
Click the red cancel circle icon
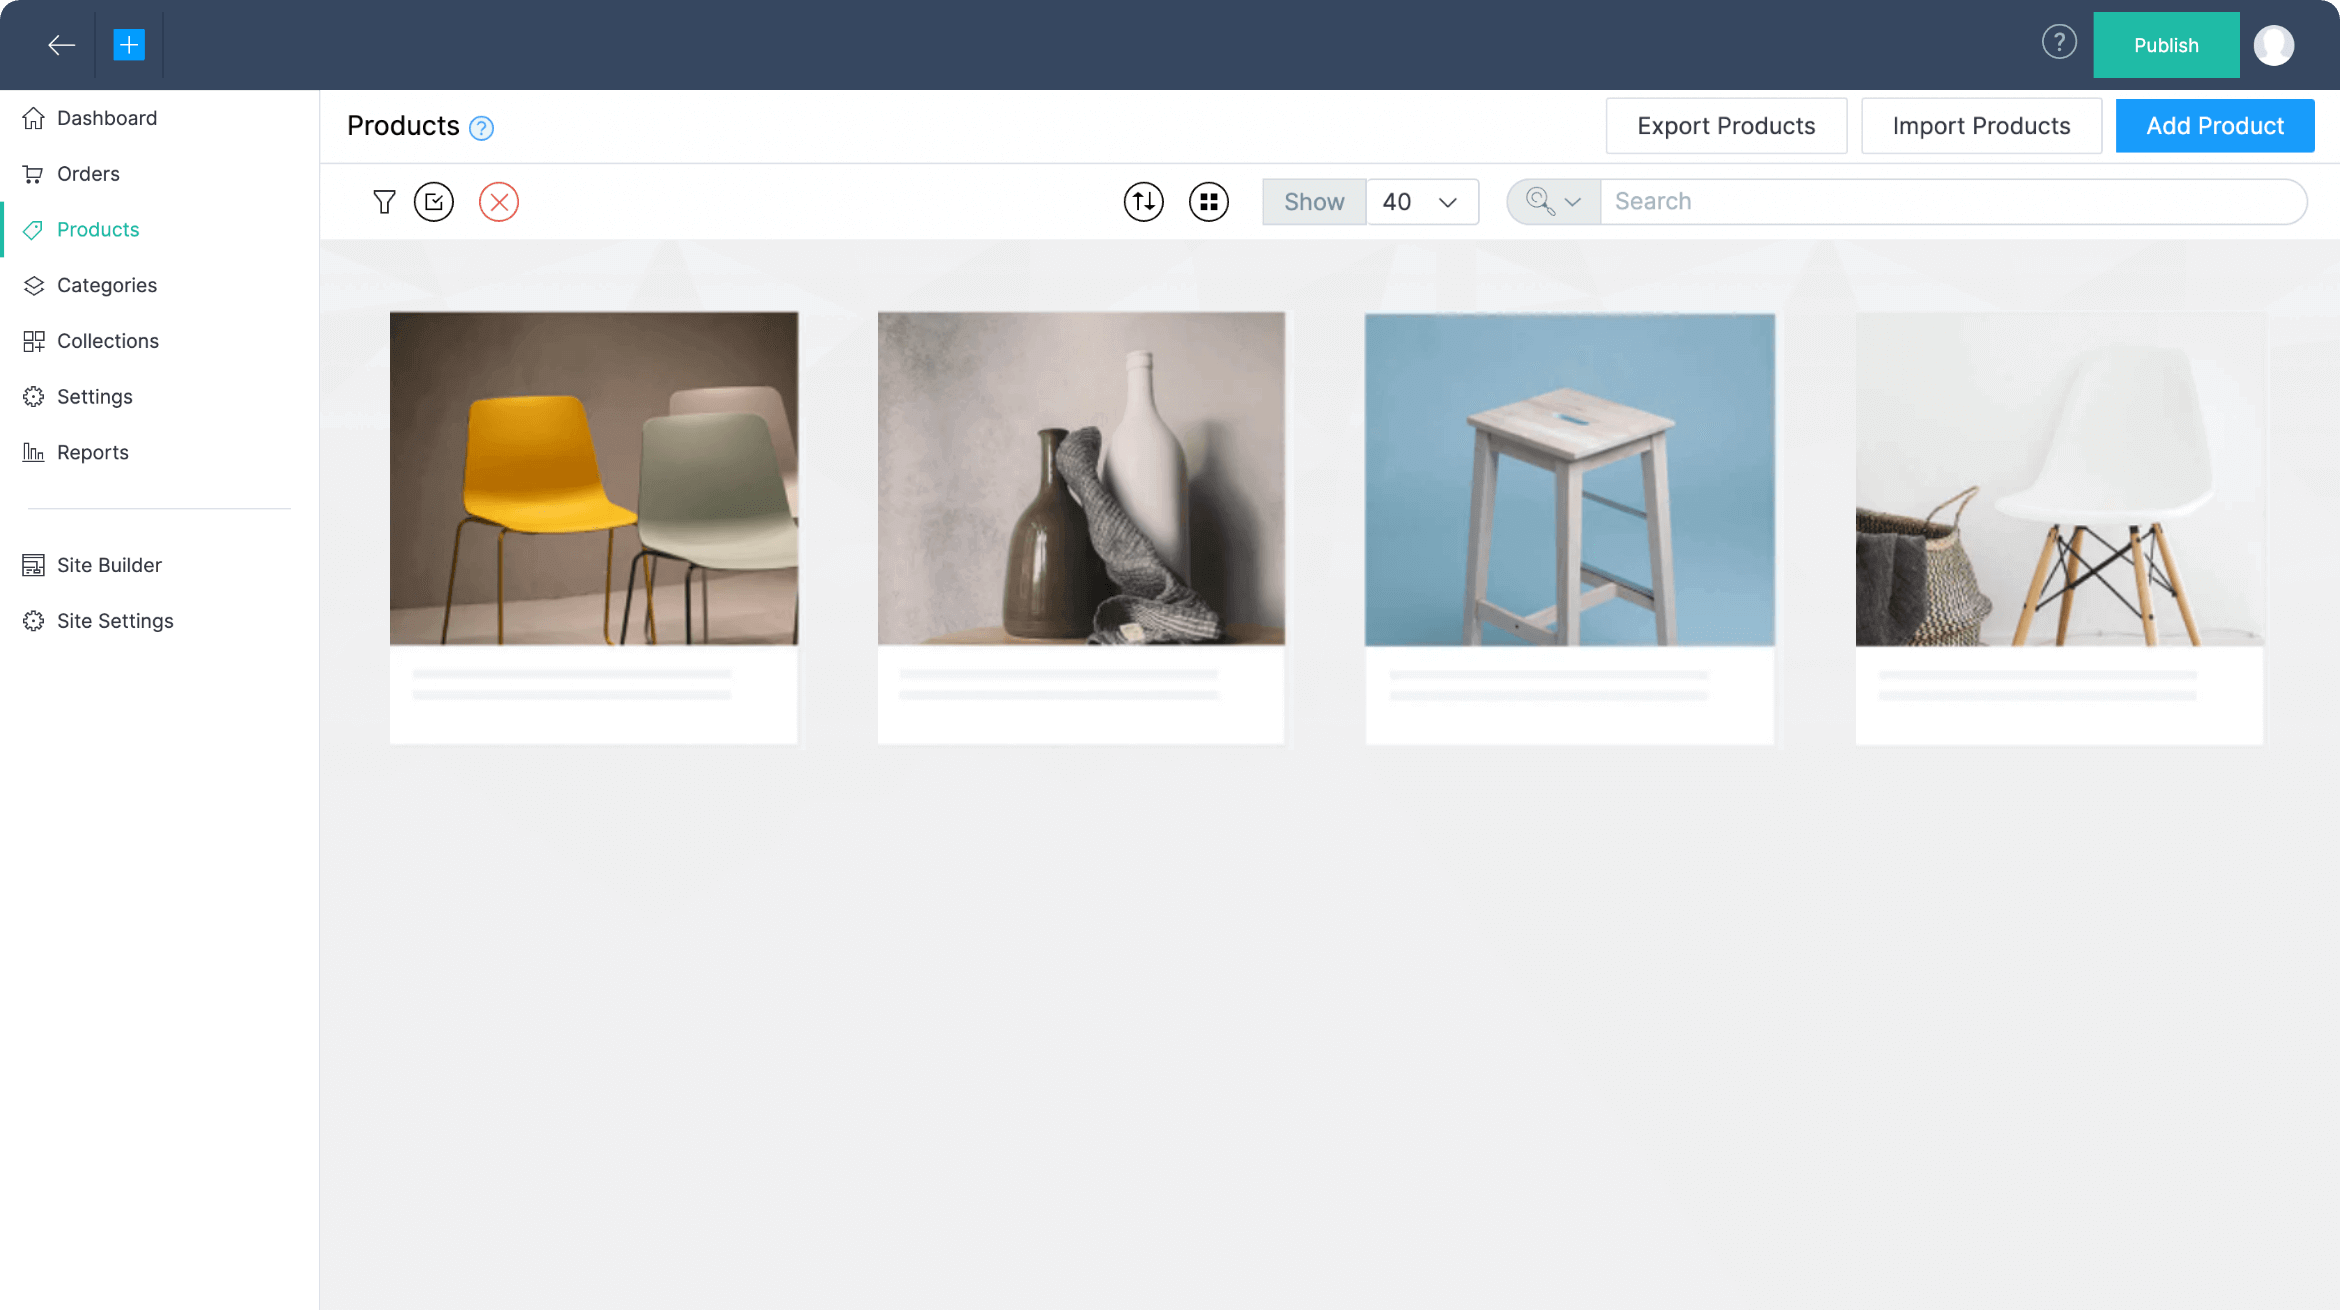pos(498,202)
